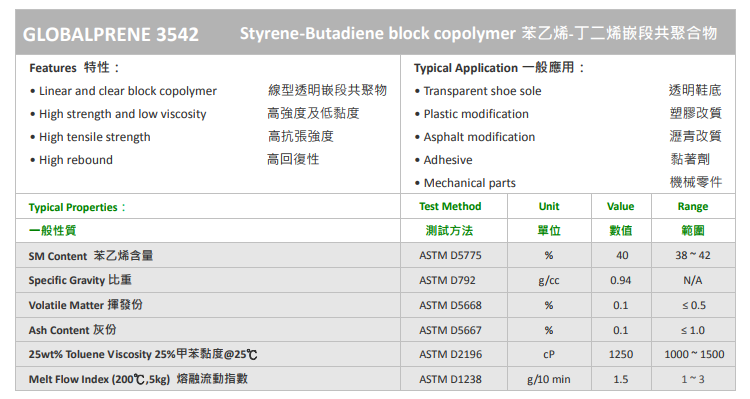The image size is (750, 399).
Task: Select the Range column header
Action: [693, 207]
